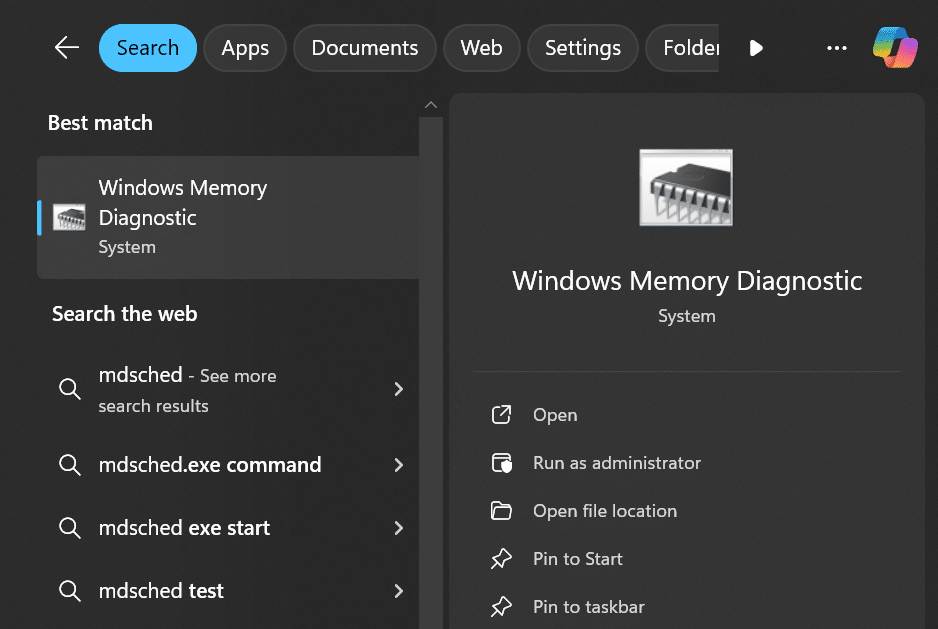Switch to the Web filter tab
Image resolution: width=938 pixels, height=629 pixels.
(482, 48)
